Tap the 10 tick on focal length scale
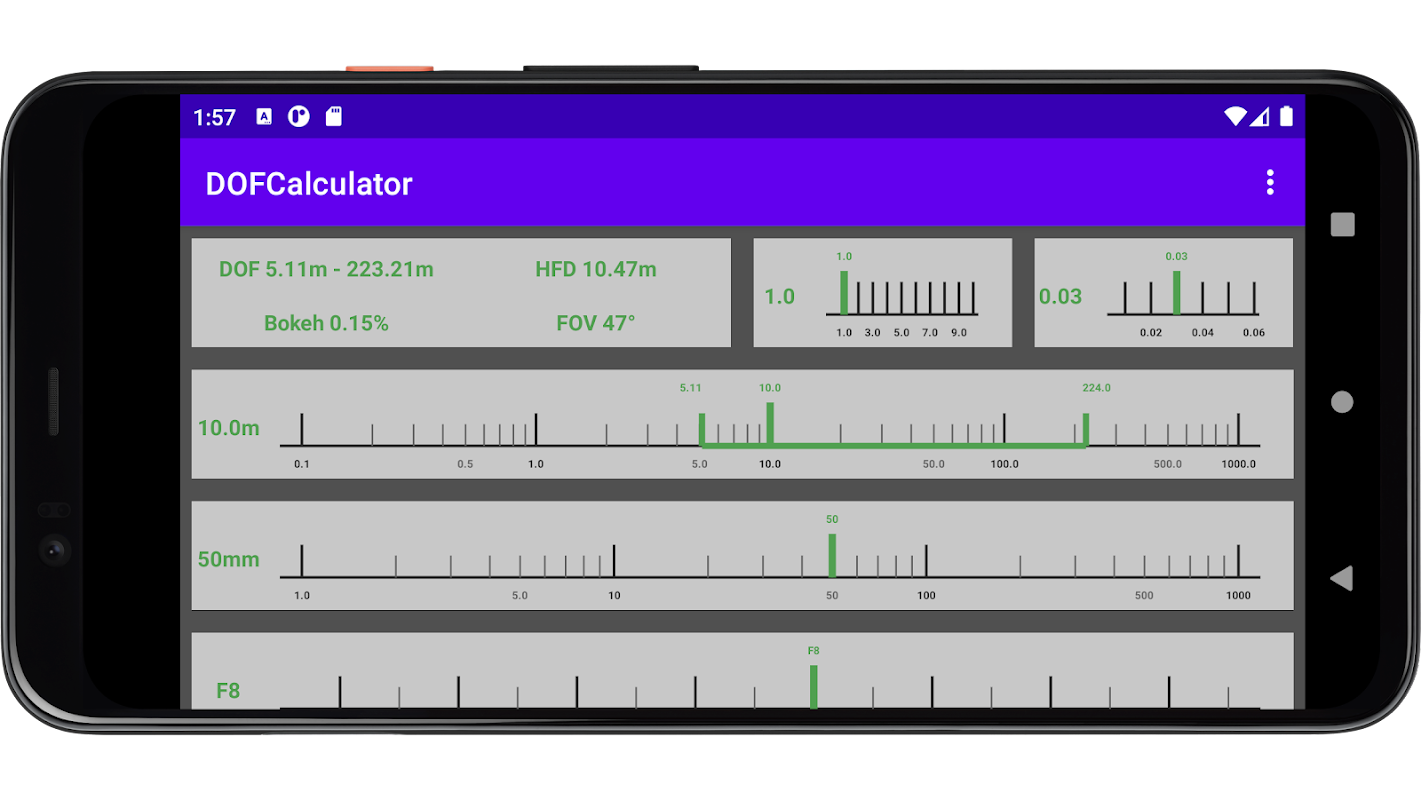 614,560
